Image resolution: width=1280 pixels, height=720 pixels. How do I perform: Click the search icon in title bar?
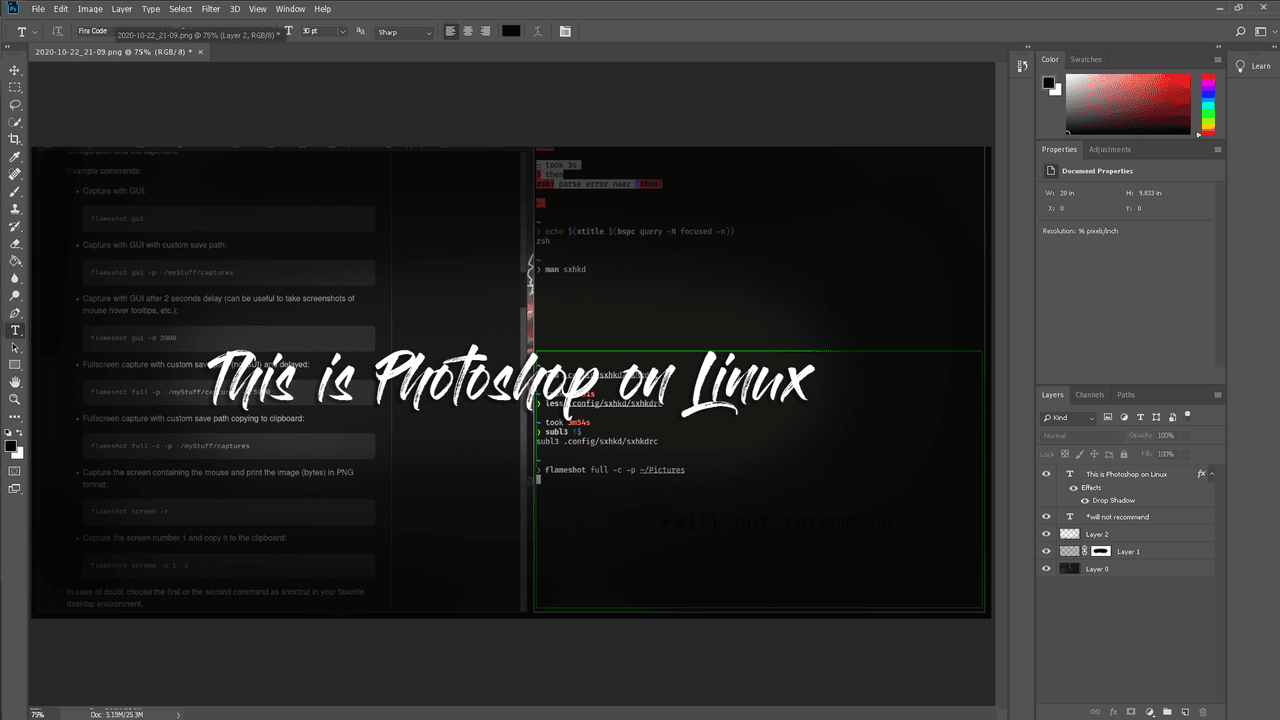tap(1241, 32)
